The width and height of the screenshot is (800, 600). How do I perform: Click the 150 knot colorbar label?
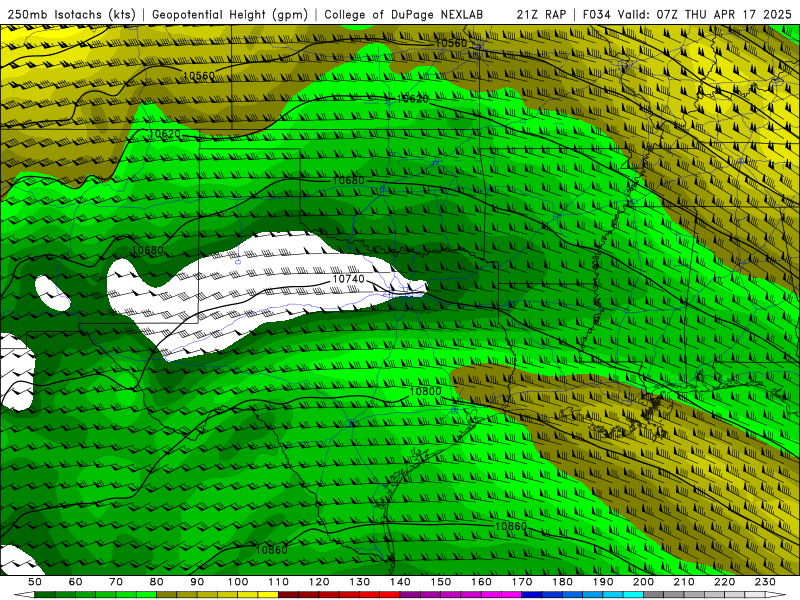click(441, 582)
